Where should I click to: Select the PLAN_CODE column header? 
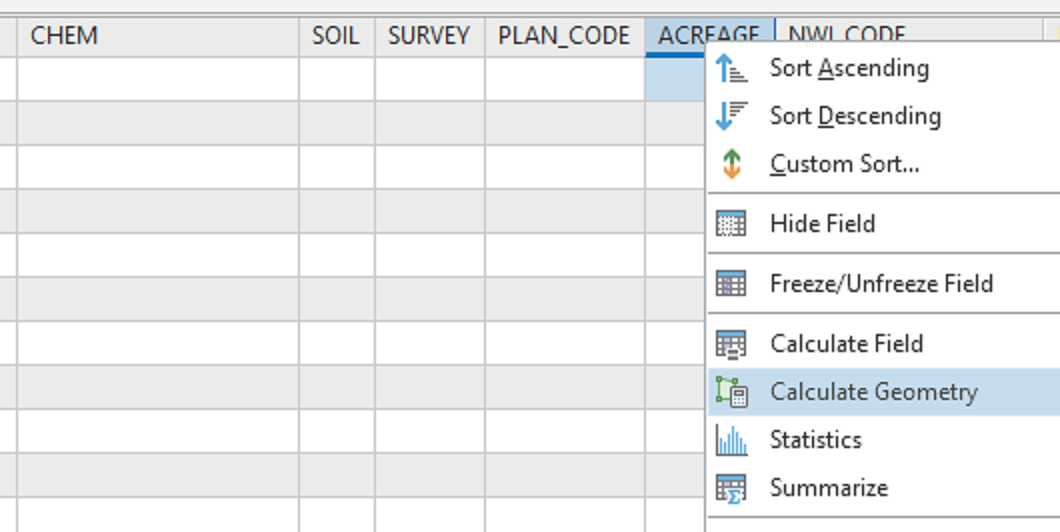[564, 36]
